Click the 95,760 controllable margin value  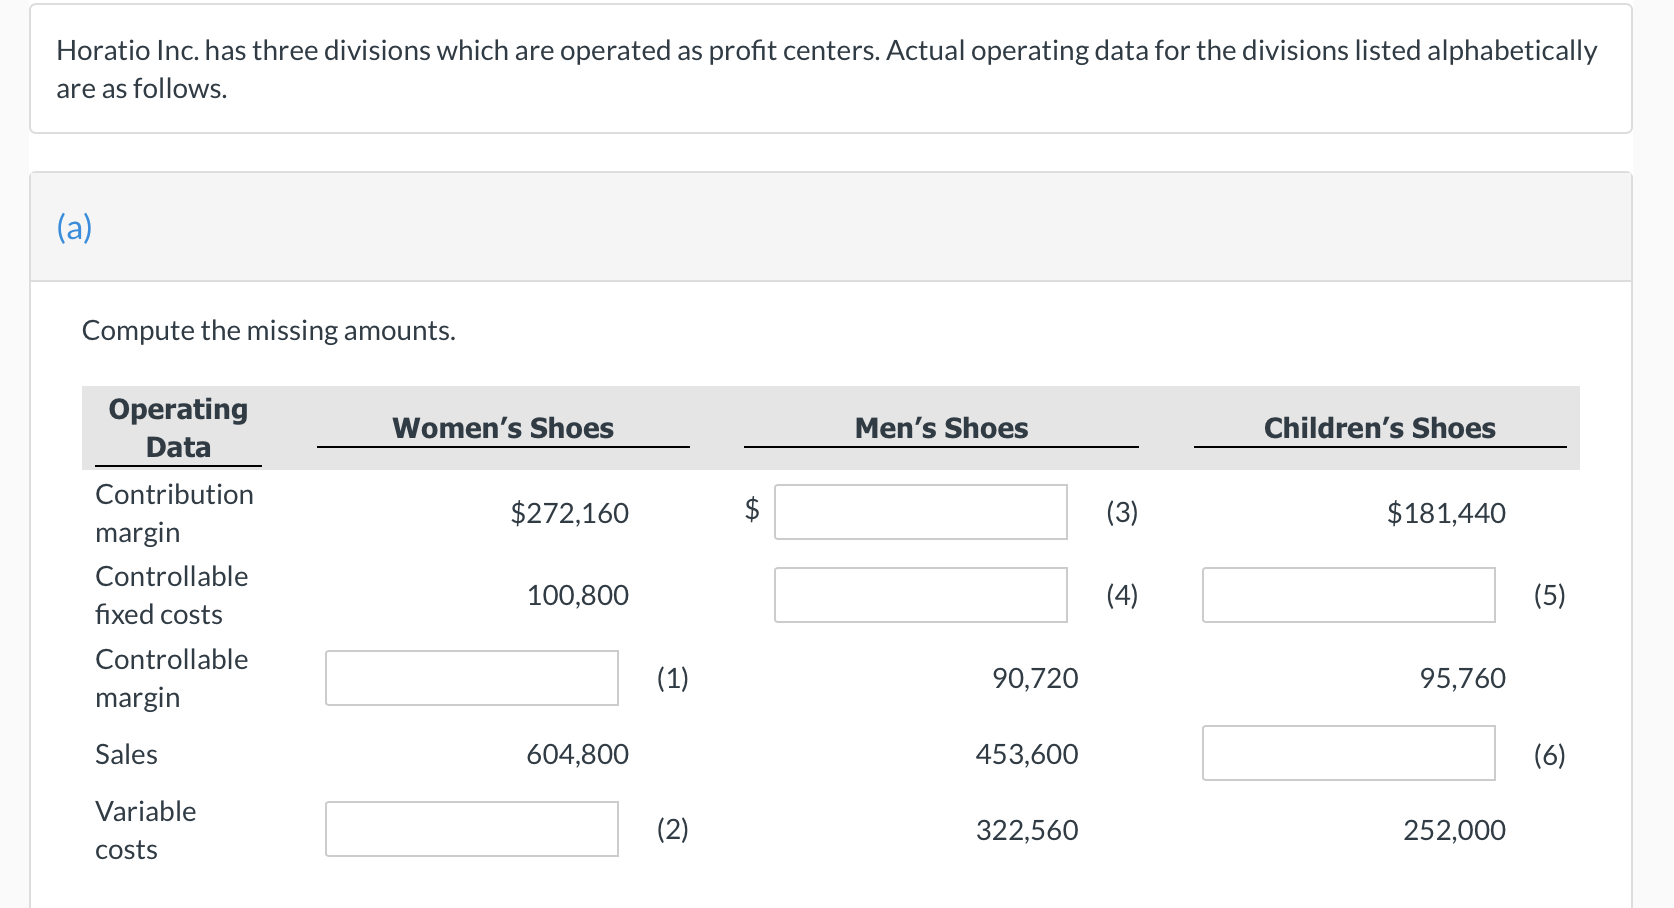point(1462,678)
